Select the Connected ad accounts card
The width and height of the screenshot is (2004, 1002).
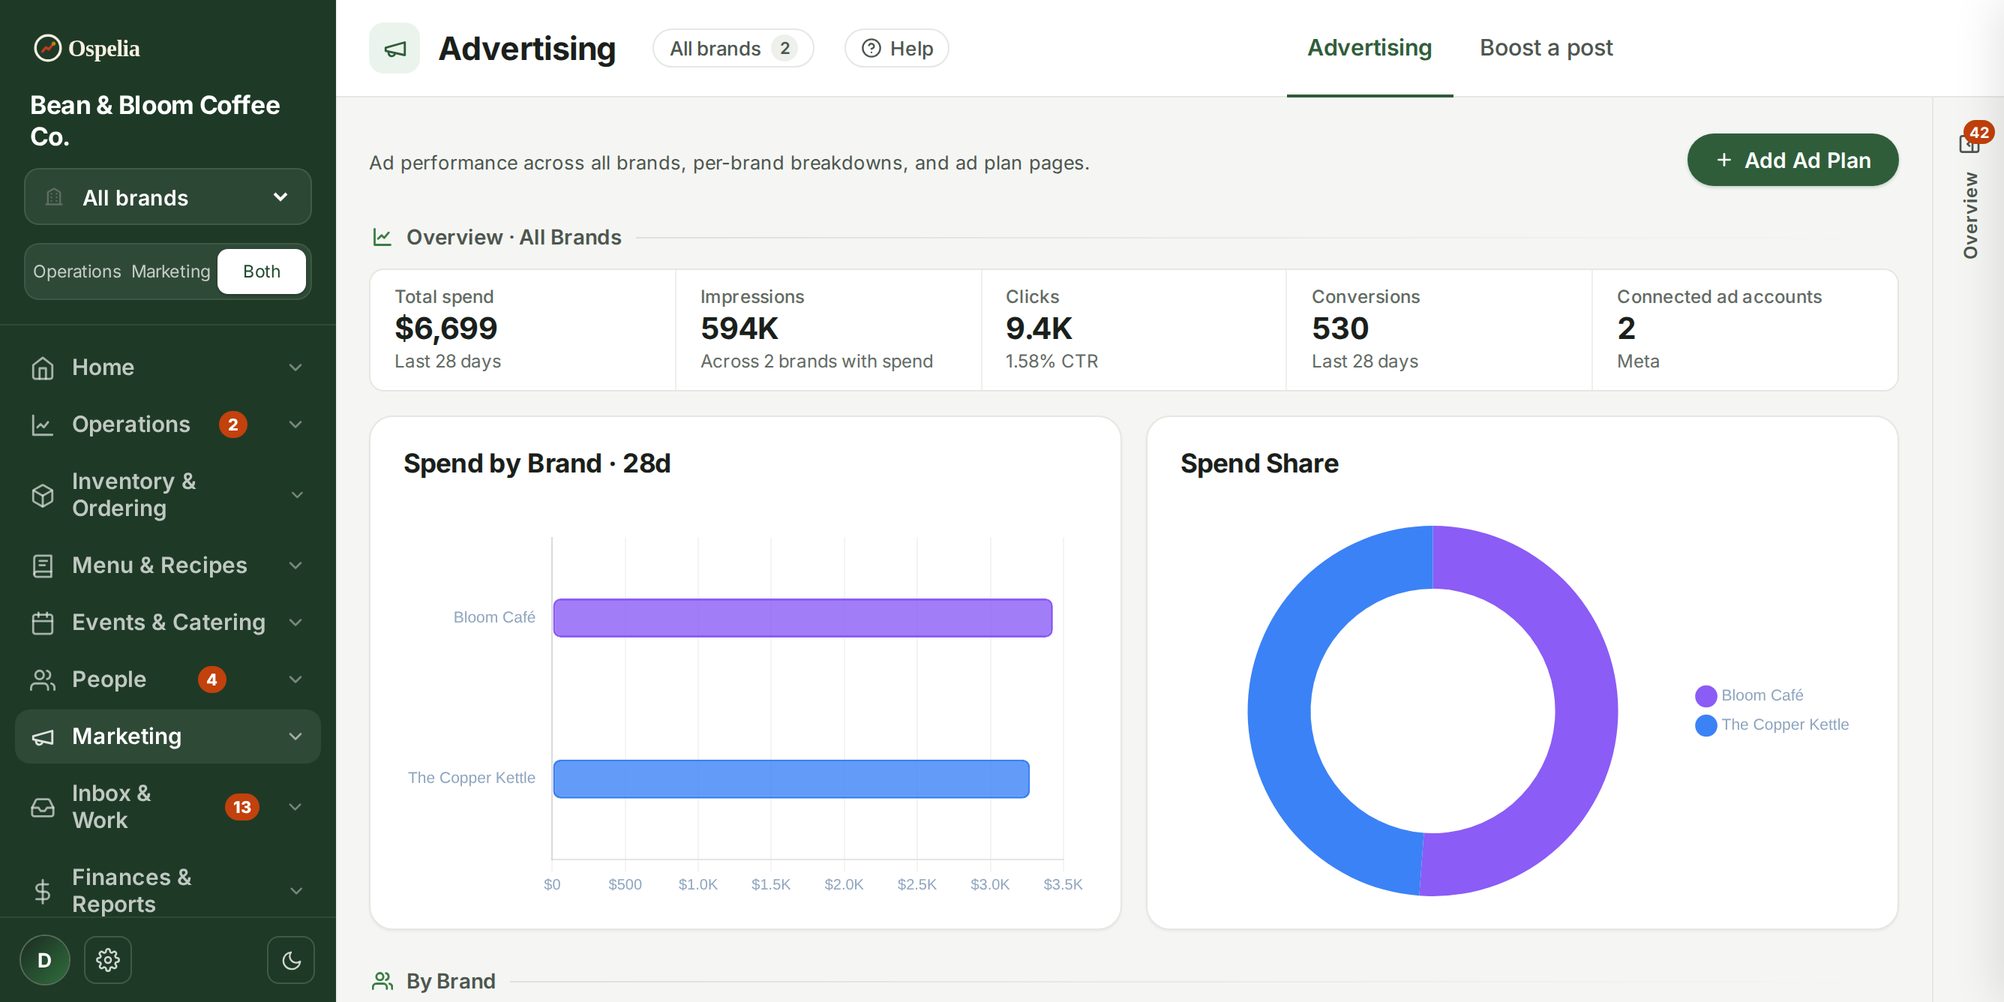click(1745, 330)
